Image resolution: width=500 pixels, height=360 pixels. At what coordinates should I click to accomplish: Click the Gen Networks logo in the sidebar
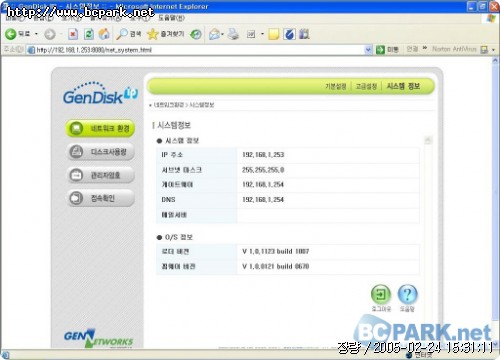(99, 338)
